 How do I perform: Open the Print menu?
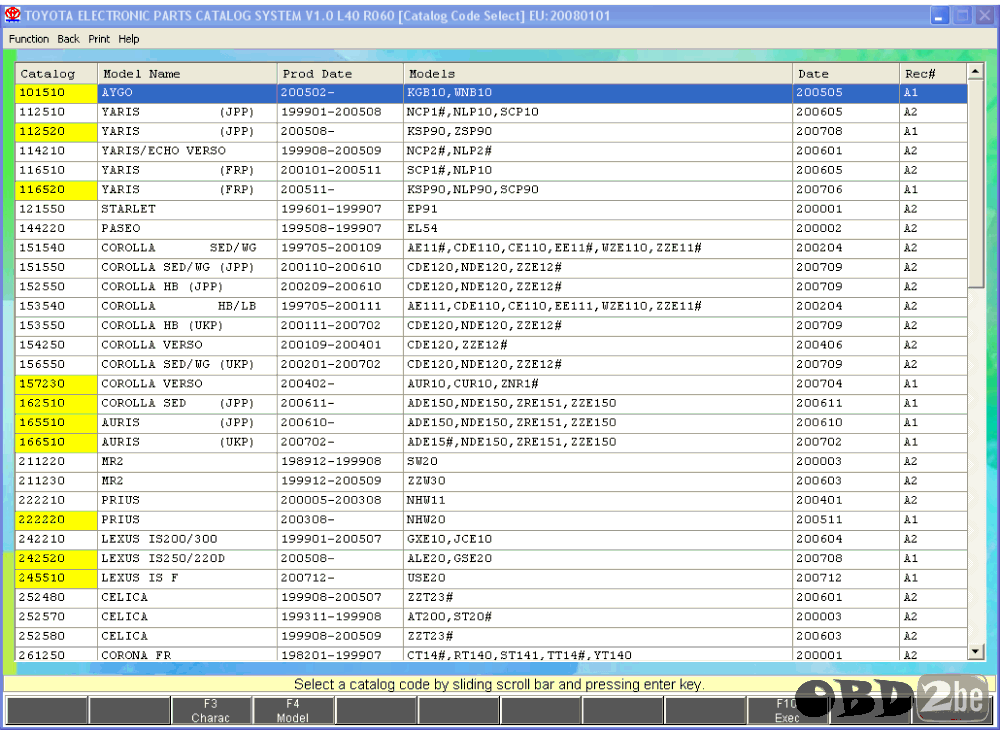(x=99, y=39)
